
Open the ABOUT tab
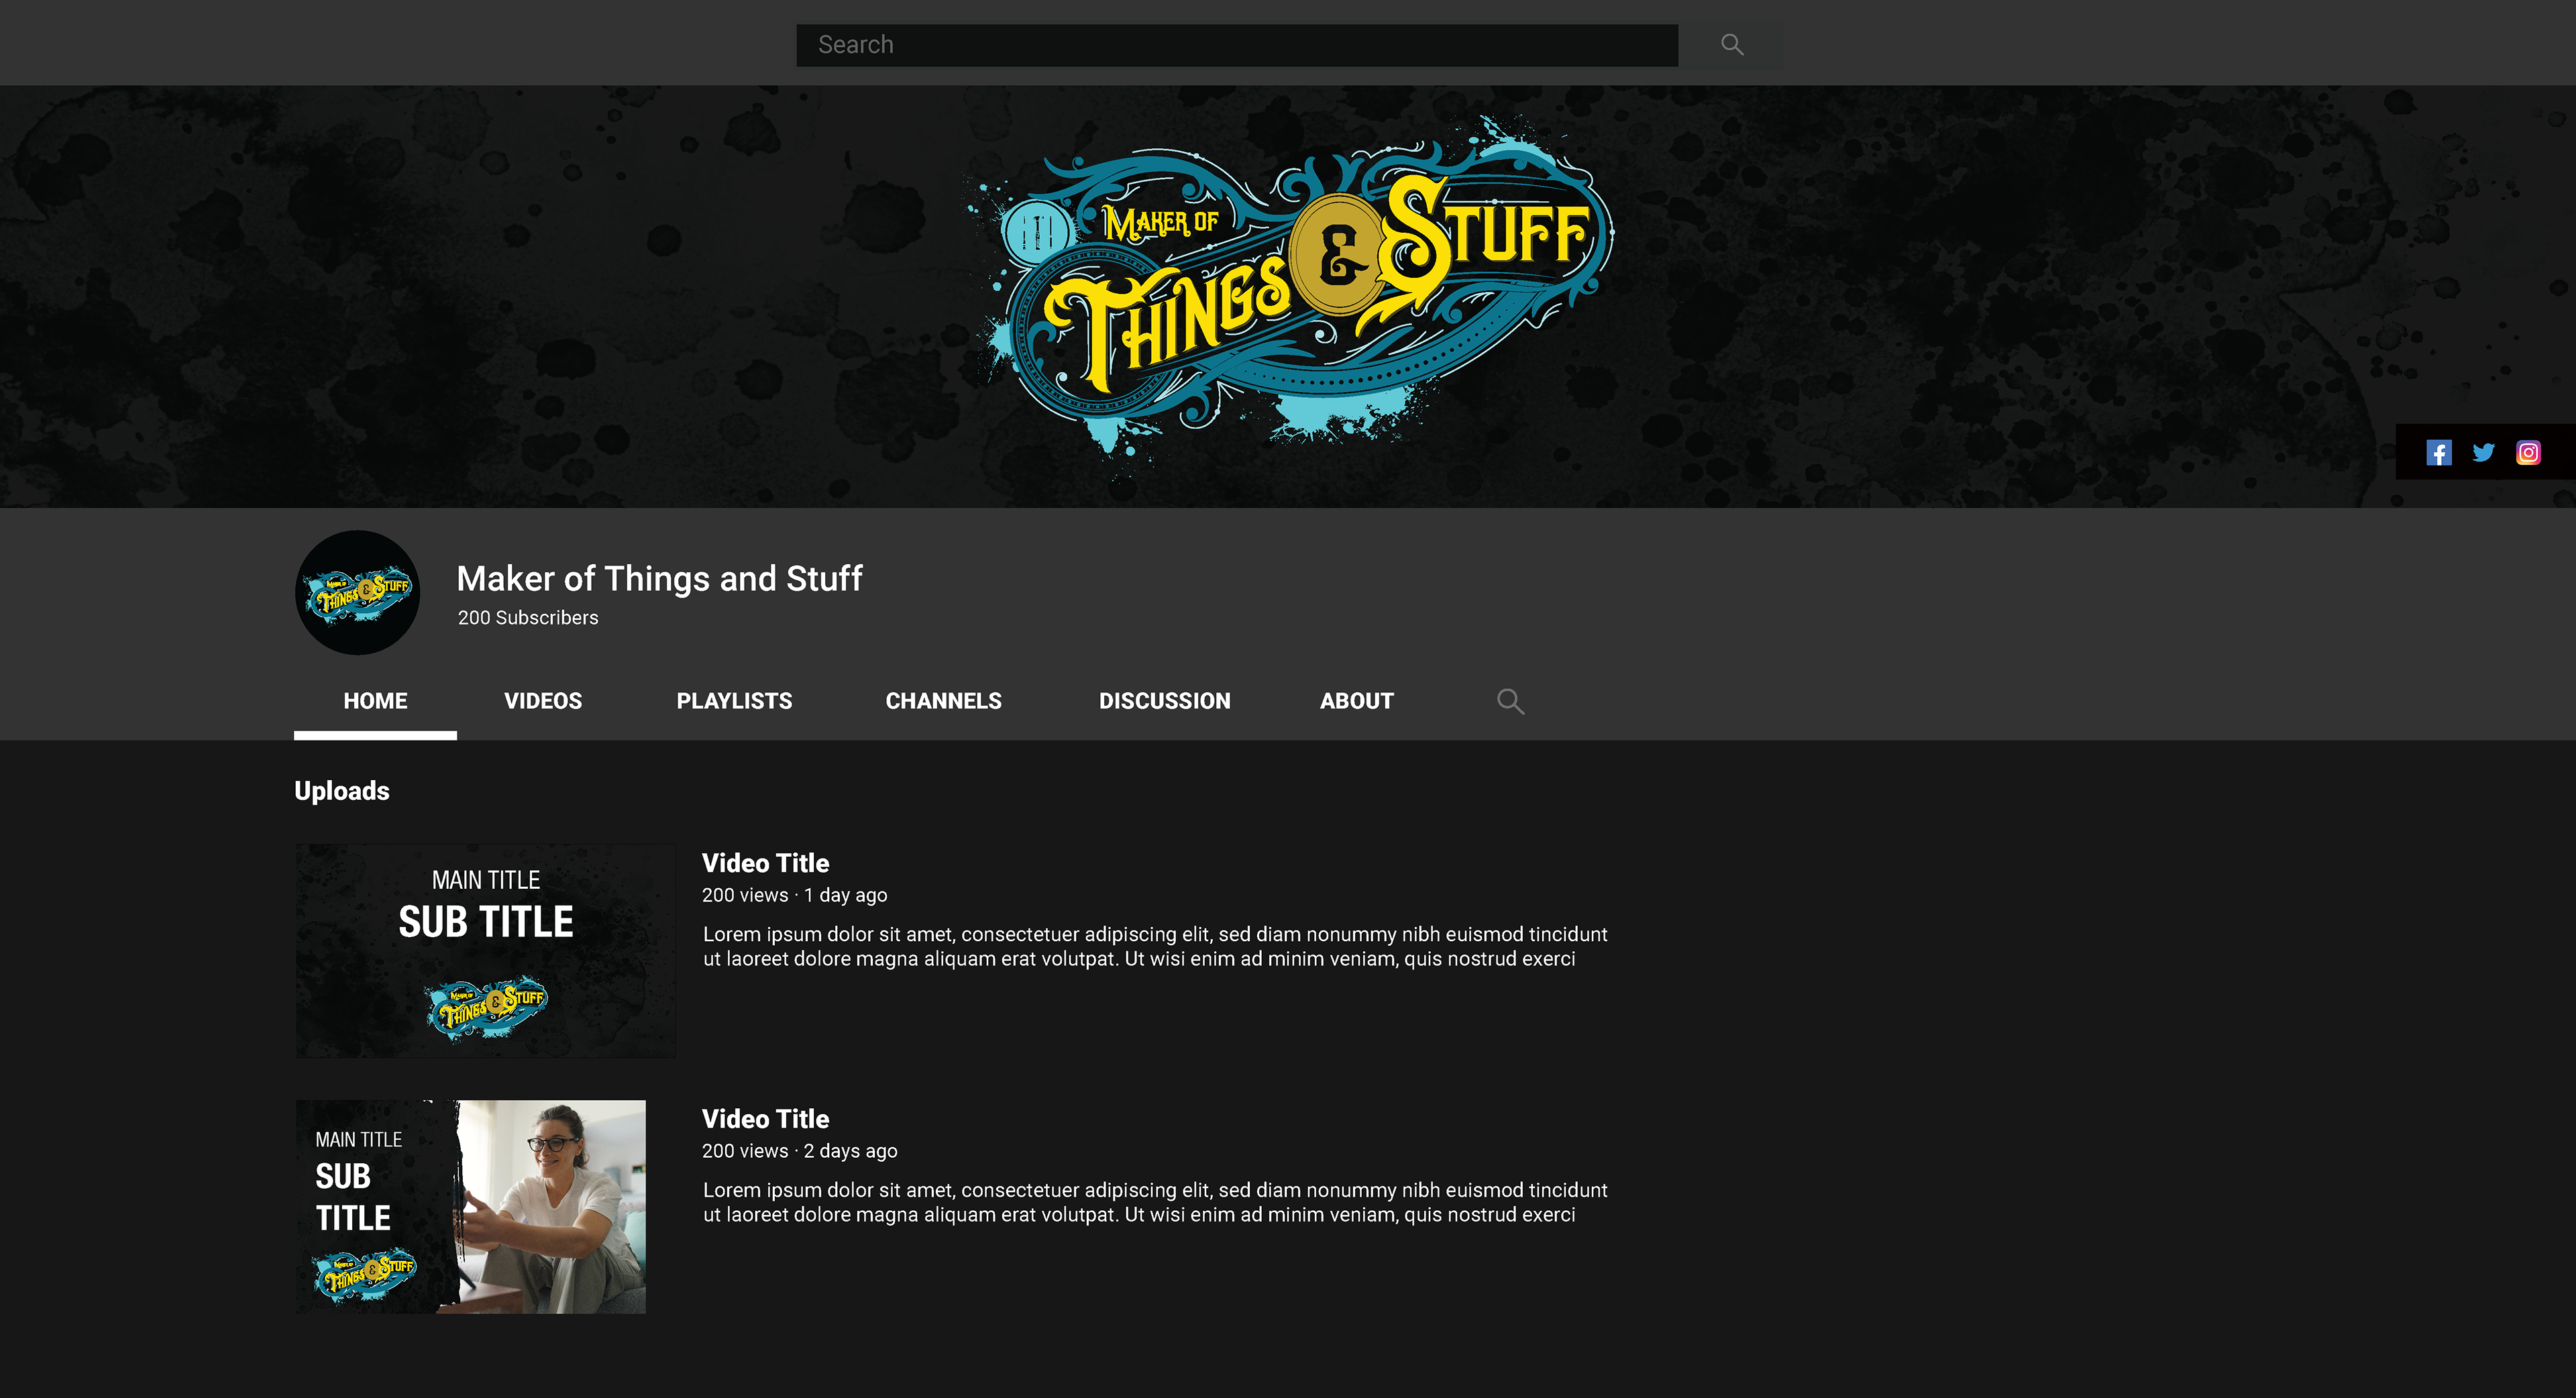click(x=1356, y=701)
